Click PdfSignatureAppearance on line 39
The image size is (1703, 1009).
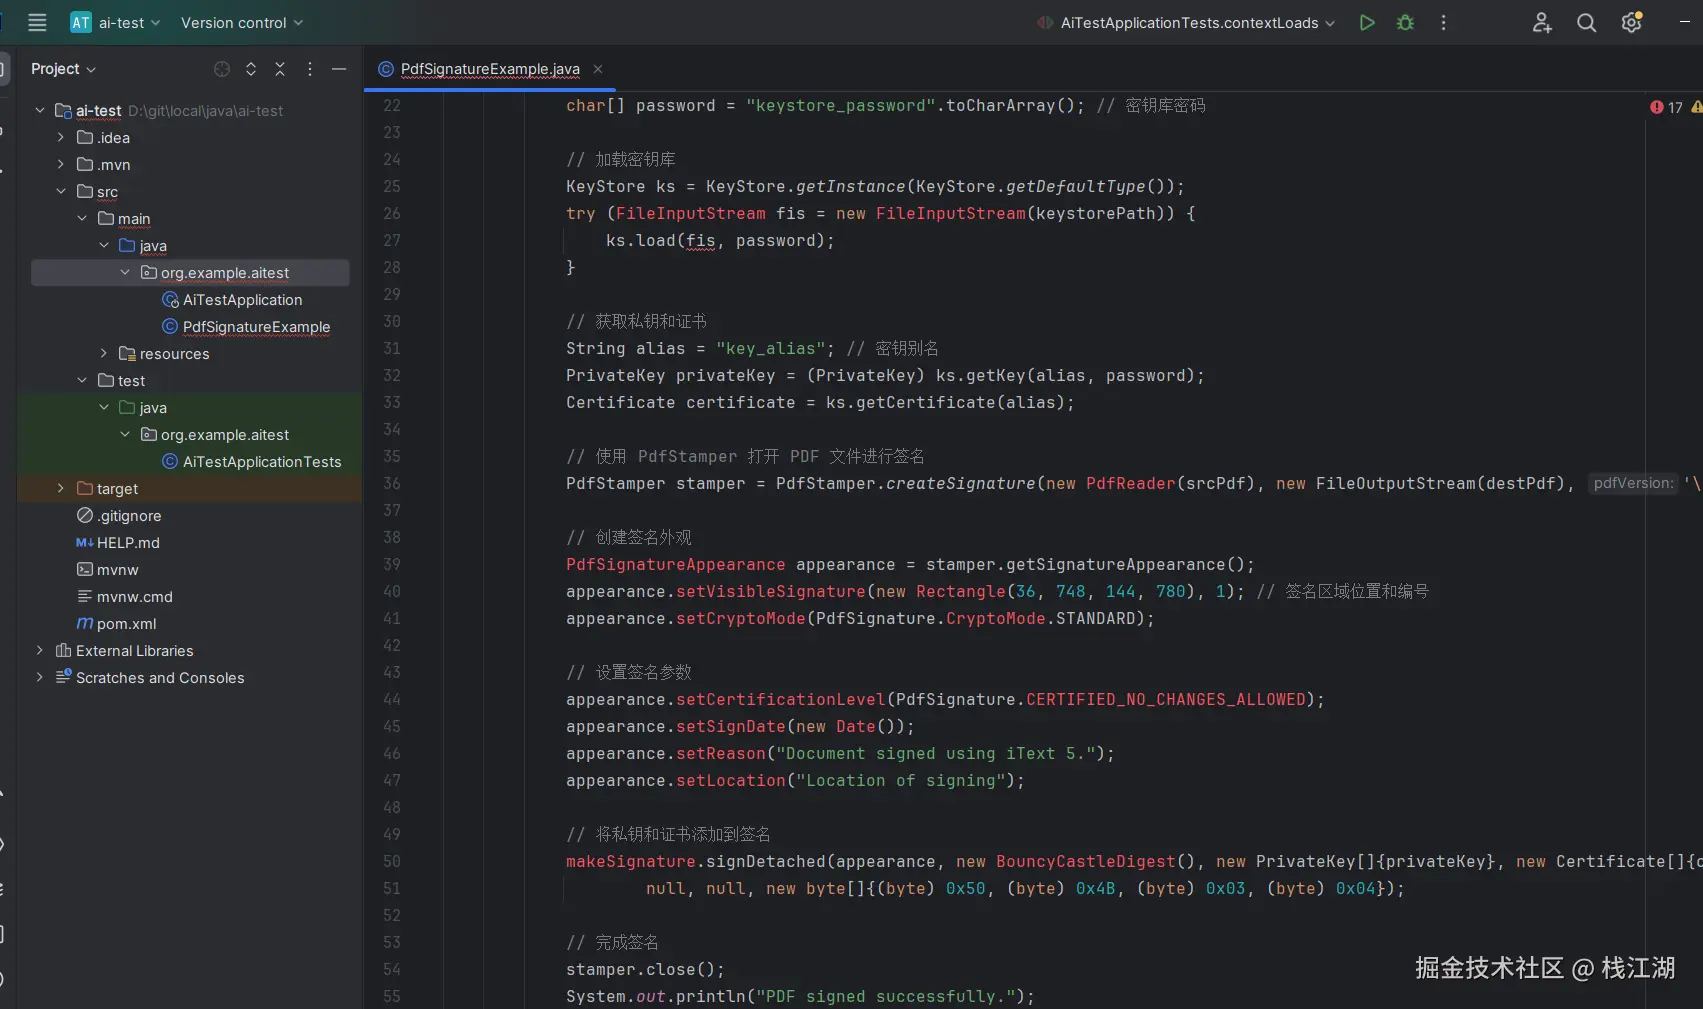click(676, 564)
